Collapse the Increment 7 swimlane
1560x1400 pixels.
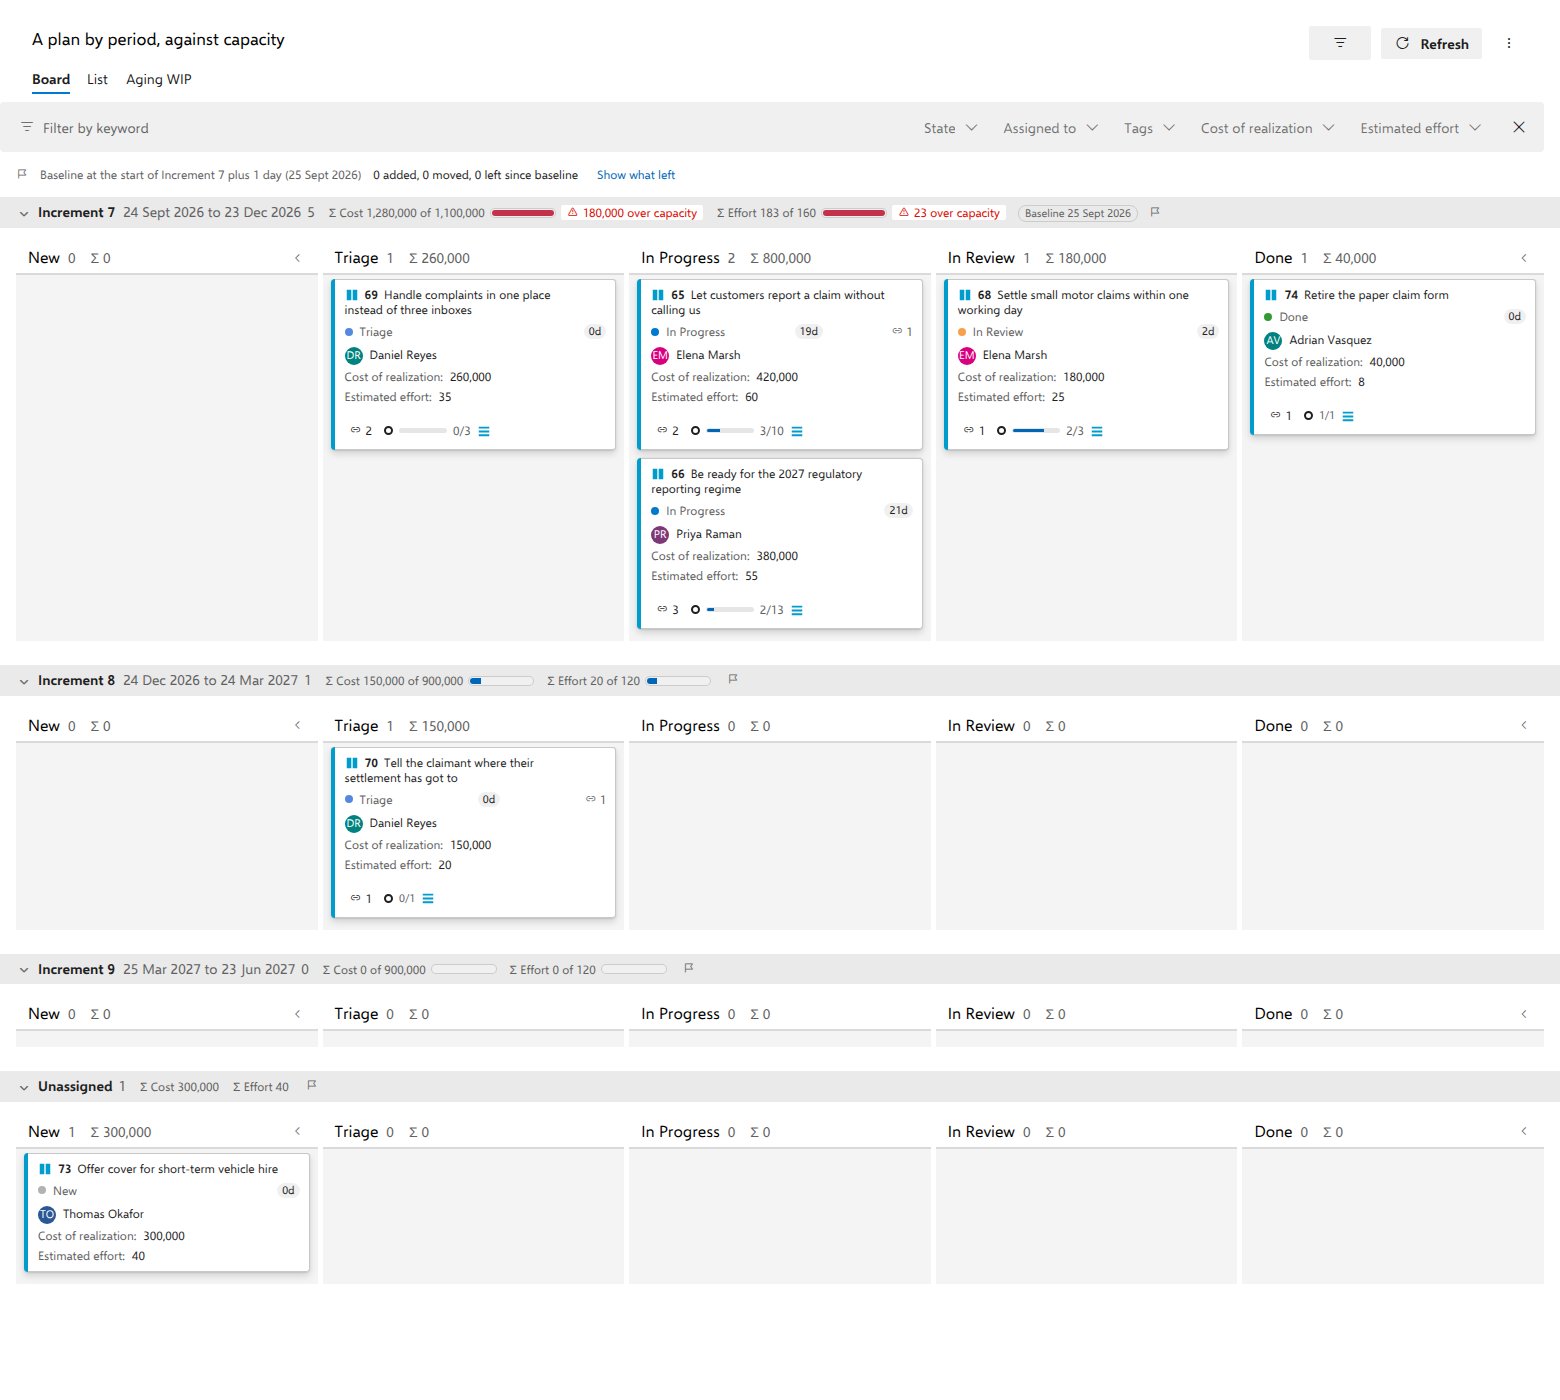(x=24, y=213)
